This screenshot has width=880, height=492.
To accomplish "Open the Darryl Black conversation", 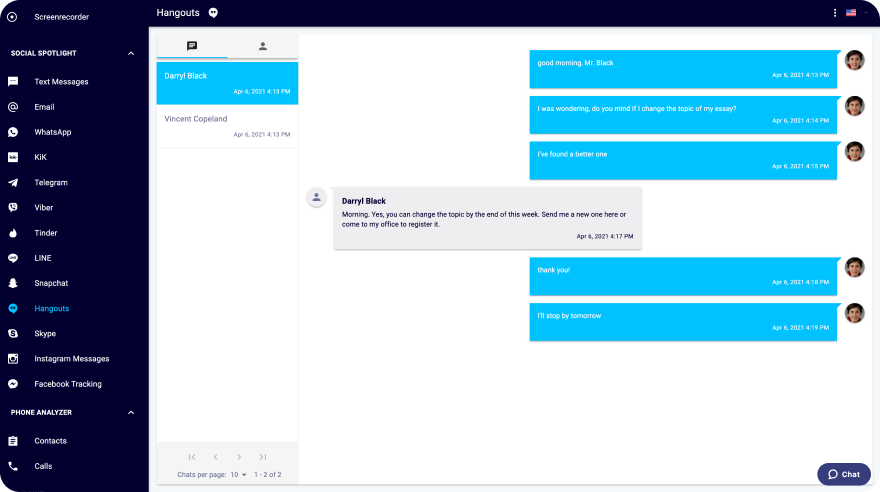I will coord(227,83).
